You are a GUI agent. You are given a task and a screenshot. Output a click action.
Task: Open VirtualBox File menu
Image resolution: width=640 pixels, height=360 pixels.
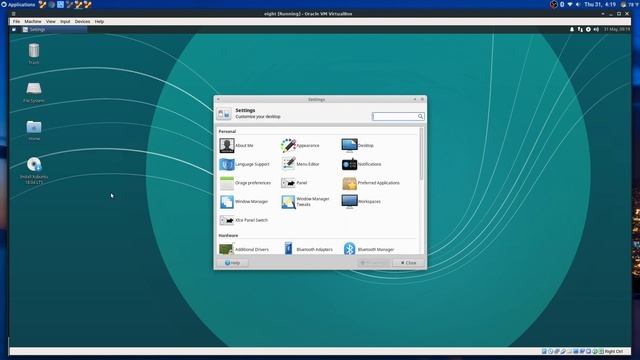16,21
